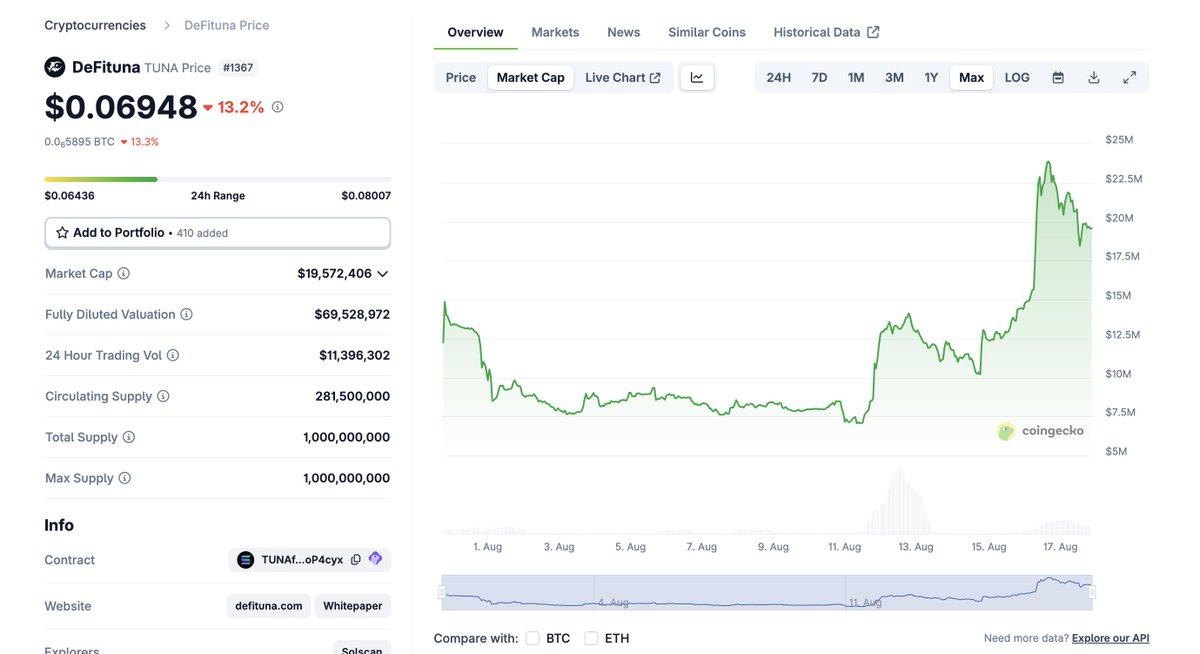Screen dimensions: 1200x654
Task: Select the Max time range
Action: (971, 77)
